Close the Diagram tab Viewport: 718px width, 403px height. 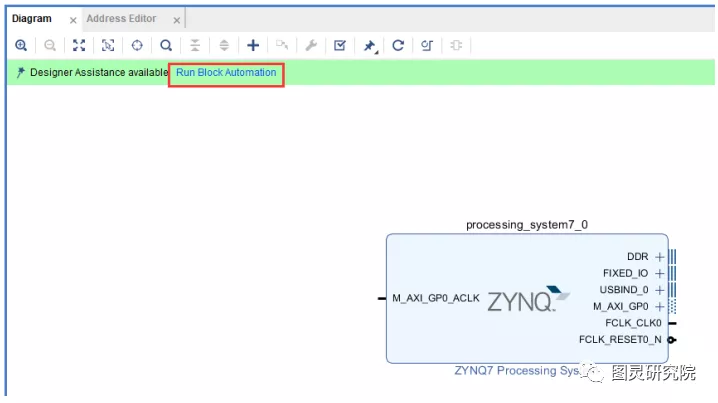click(x=73, y=20)
